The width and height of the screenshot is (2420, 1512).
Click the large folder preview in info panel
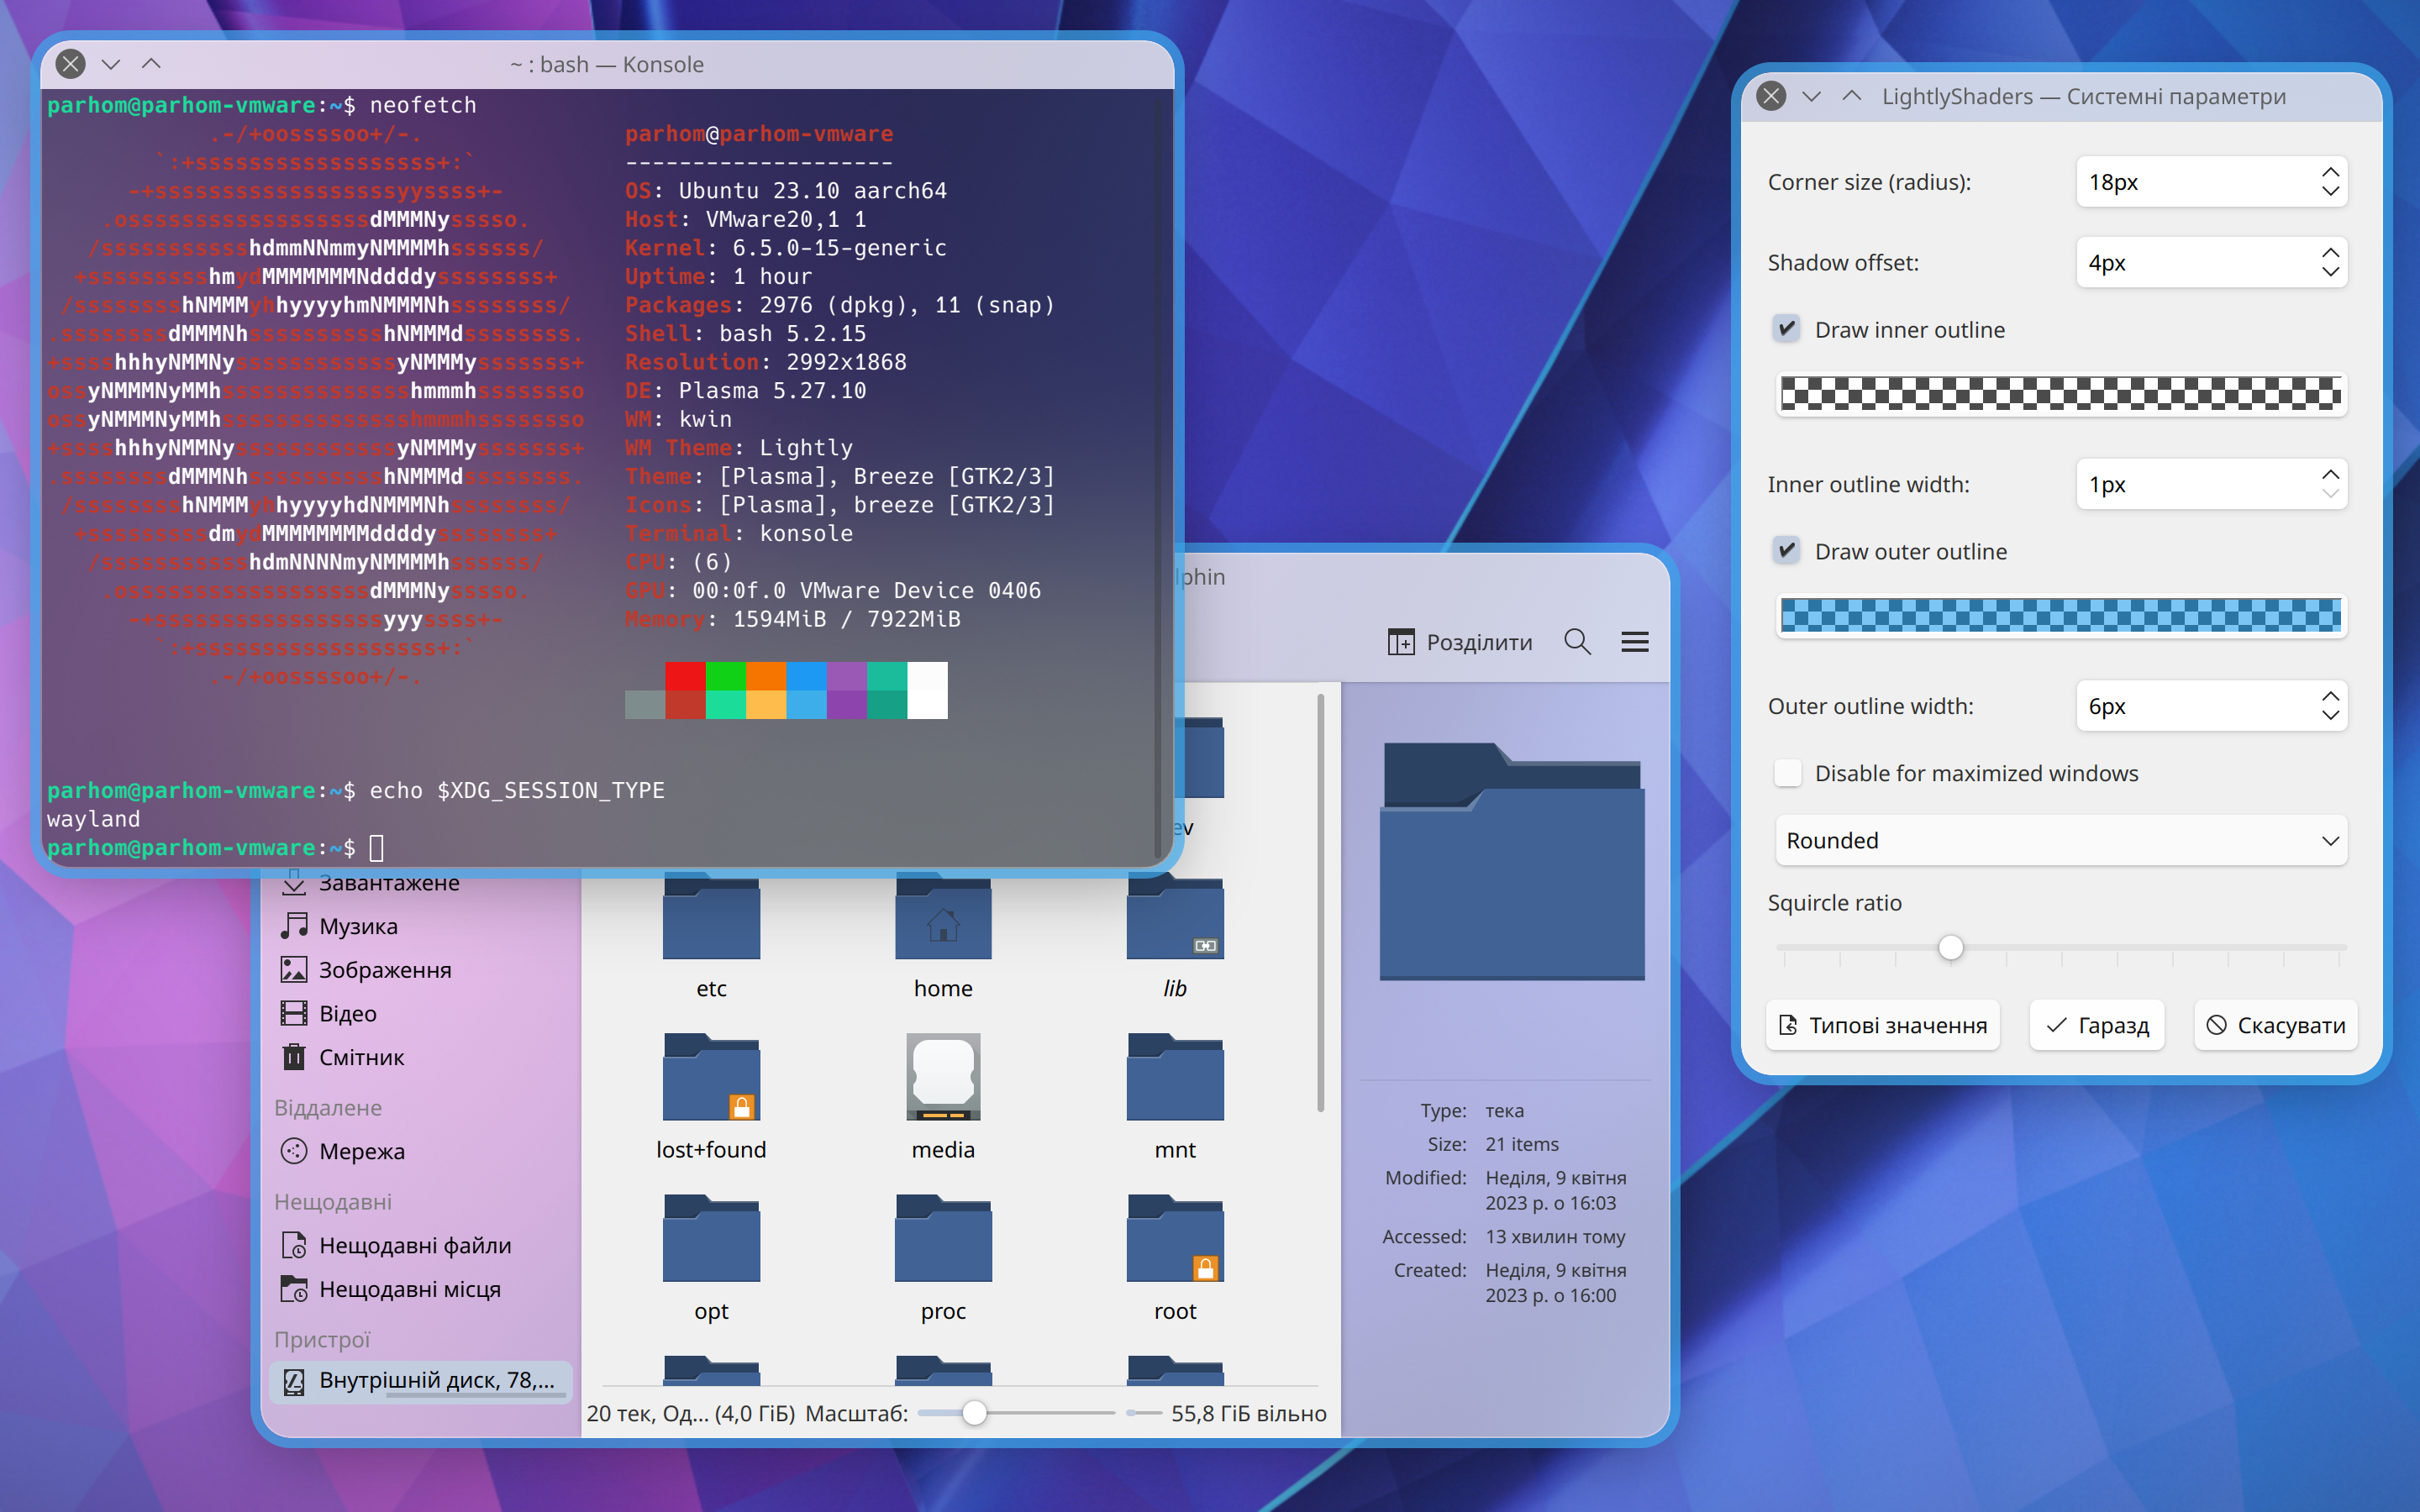tap(1512, 861)
